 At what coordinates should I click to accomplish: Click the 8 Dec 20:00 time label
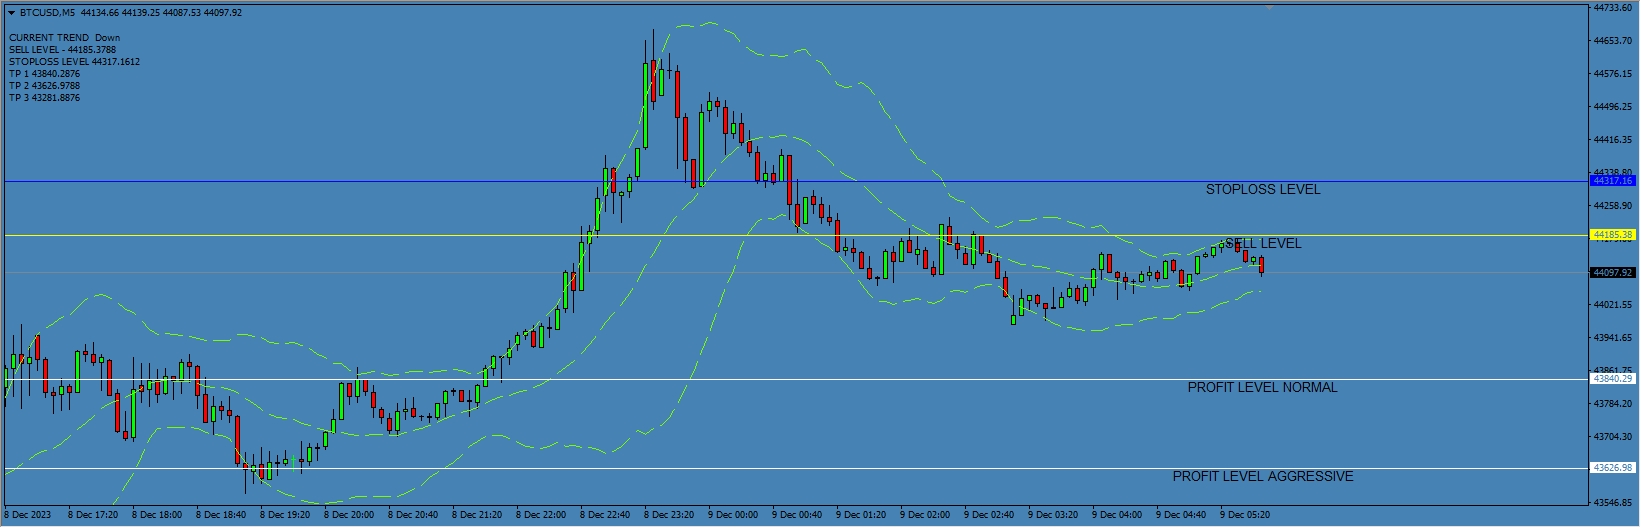[349, 515]
